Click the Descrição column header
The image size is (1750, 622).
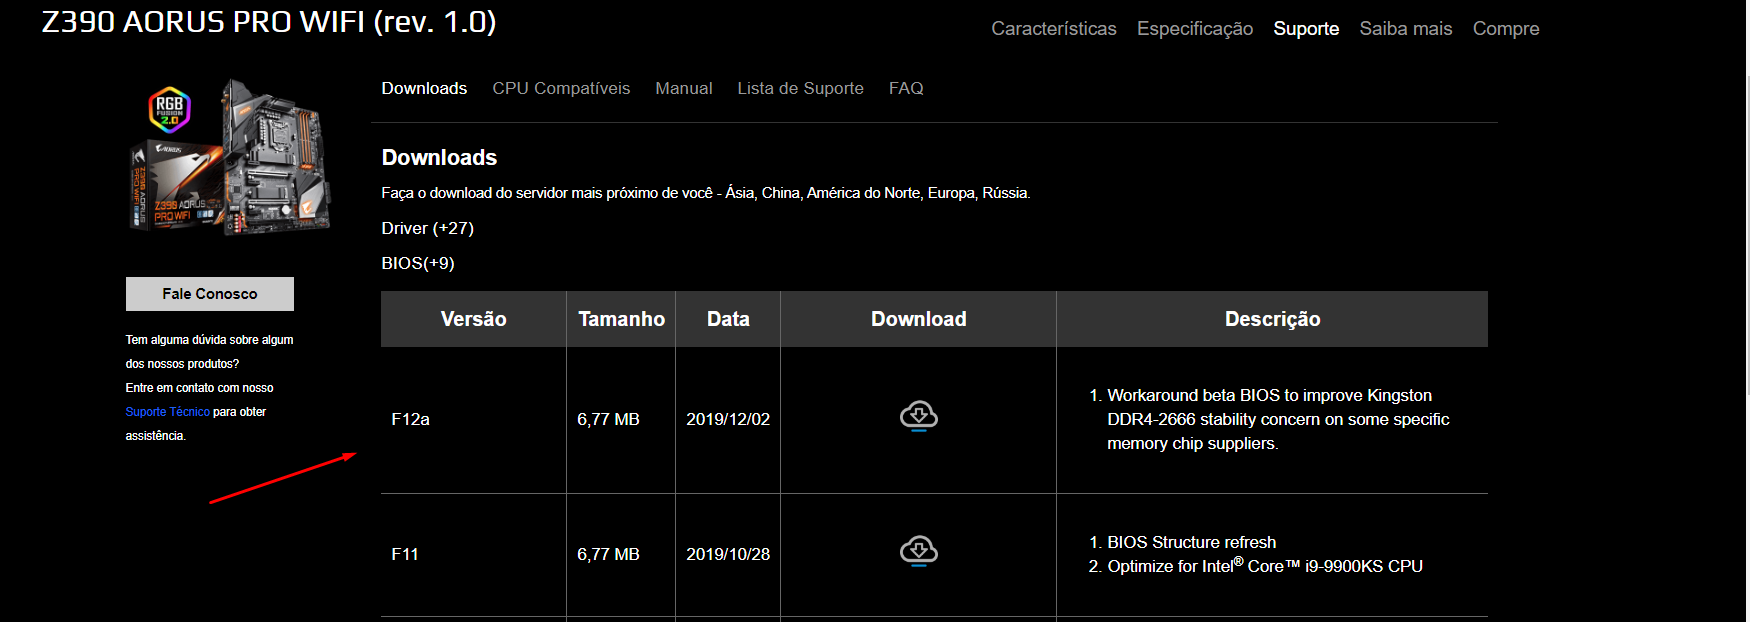pos(1272,319)
